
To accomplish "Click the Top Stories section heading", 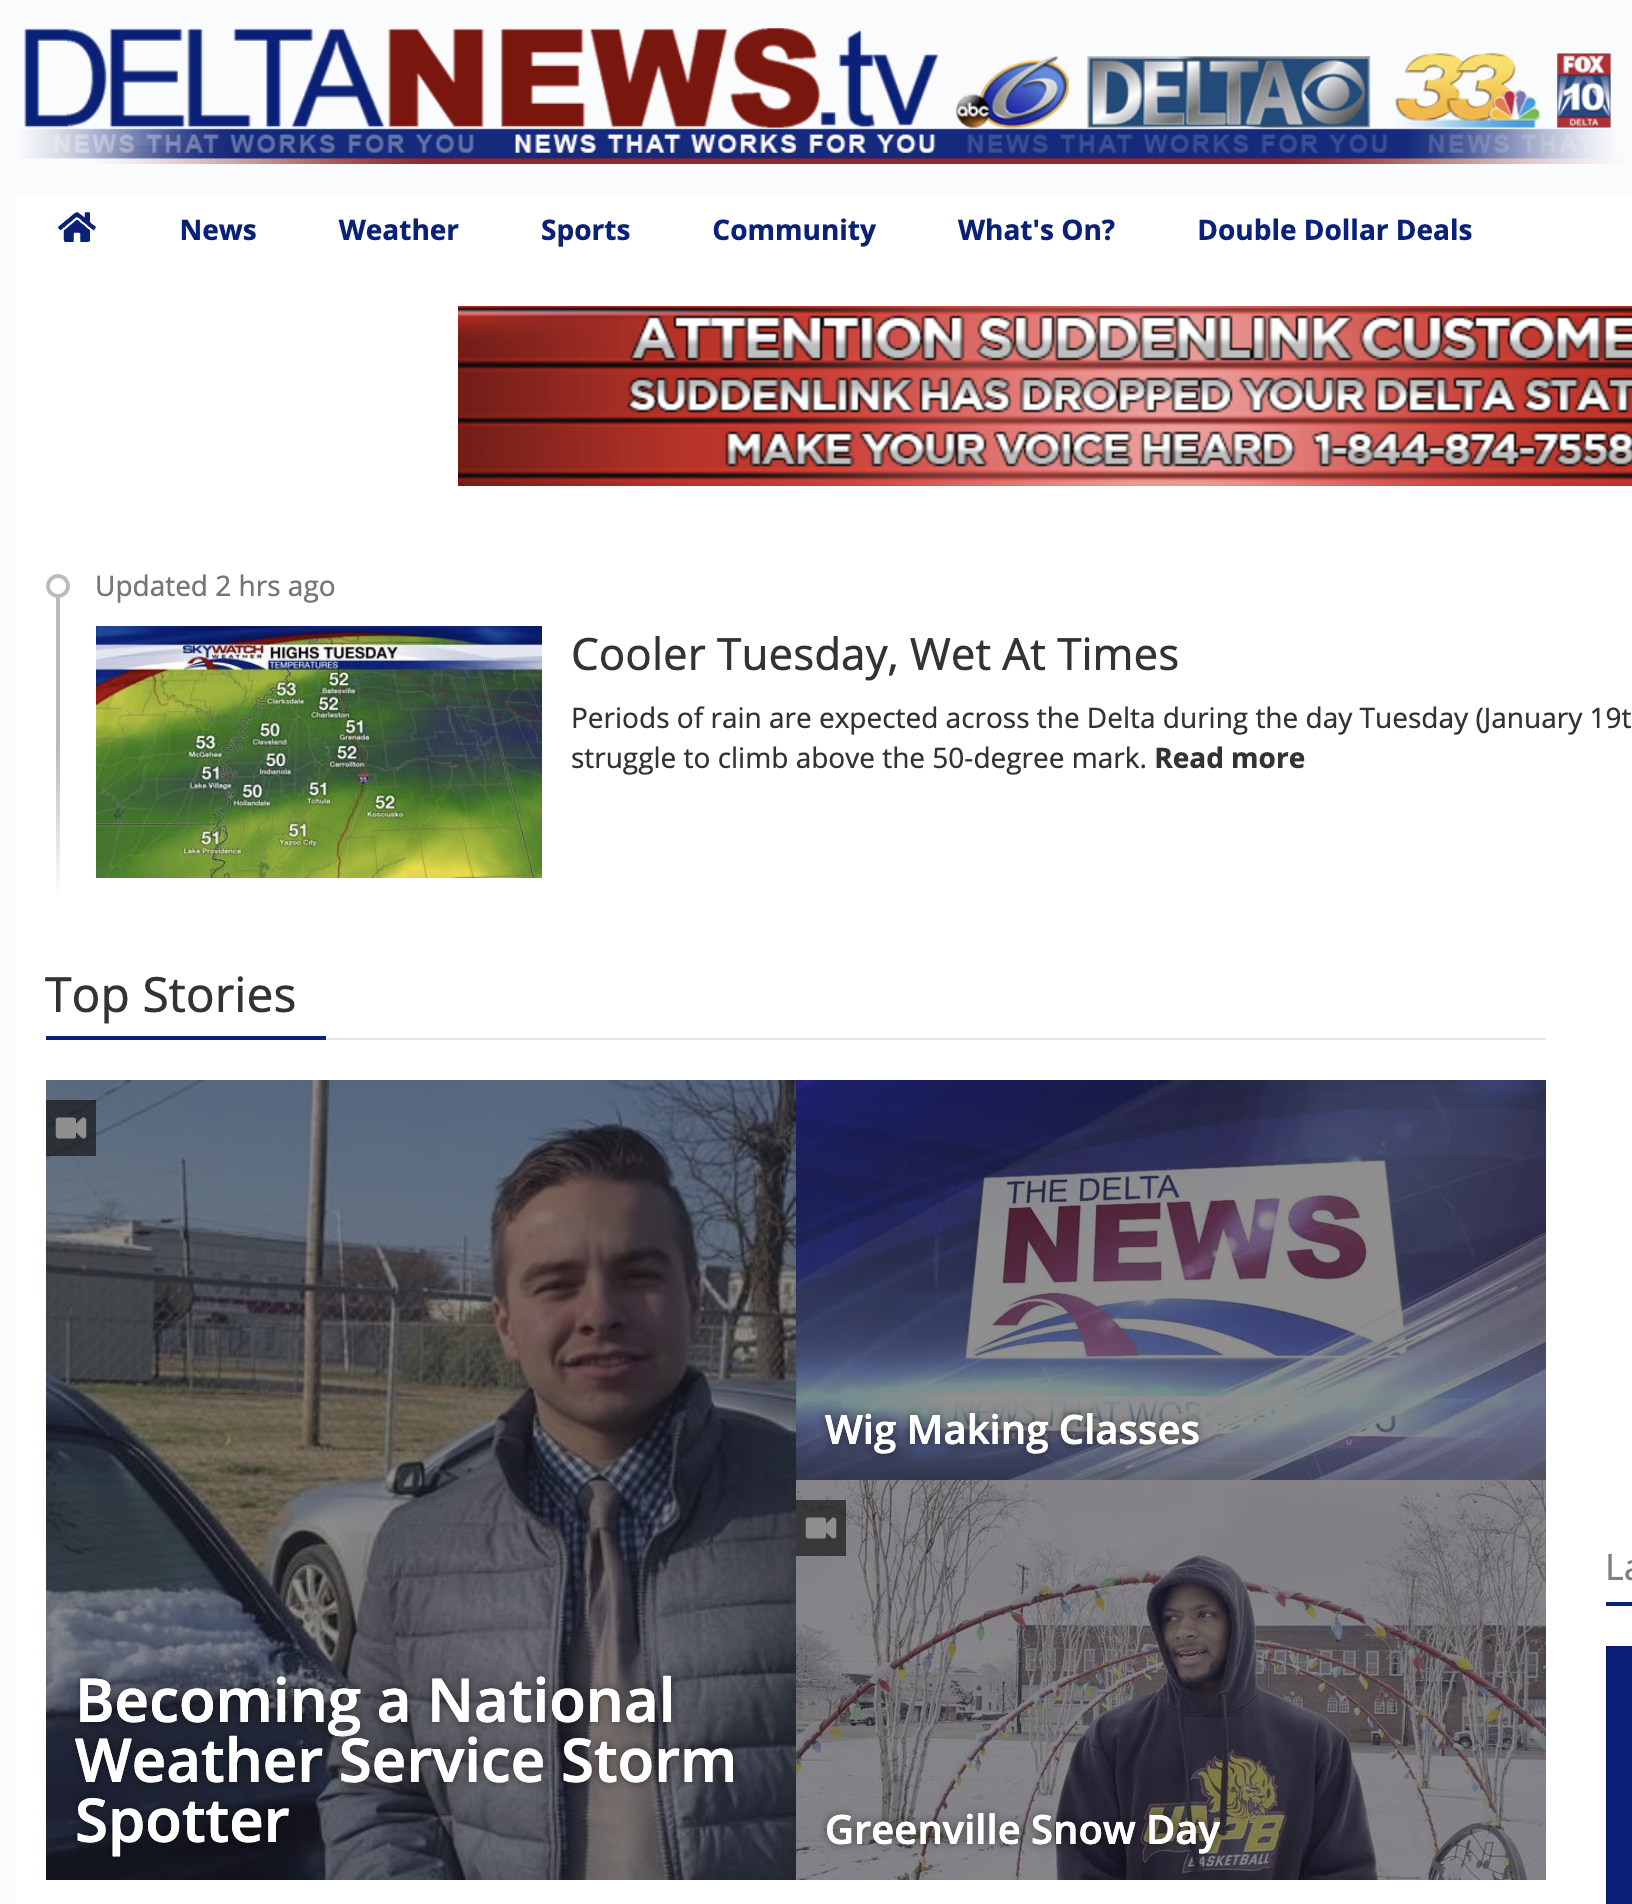I will [171, 996].
